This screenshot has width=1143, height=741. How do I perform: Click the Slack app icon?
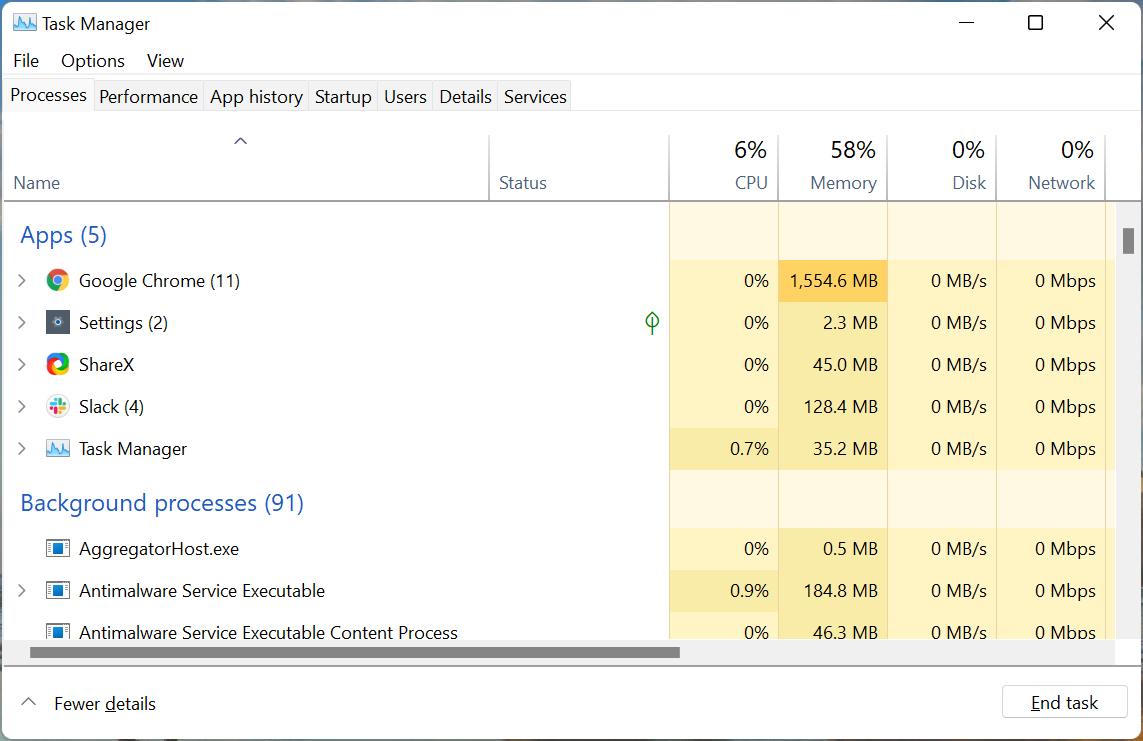(x=58, y=407)
